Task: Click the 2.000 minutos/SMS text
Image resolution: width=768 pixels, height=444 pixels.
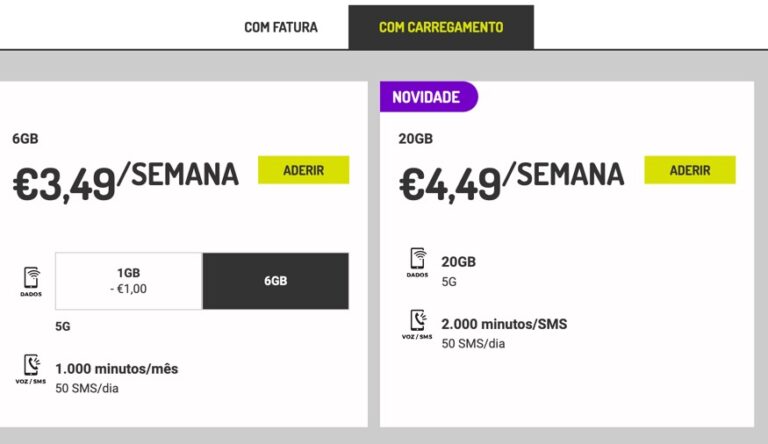Action: pos(504,323)
